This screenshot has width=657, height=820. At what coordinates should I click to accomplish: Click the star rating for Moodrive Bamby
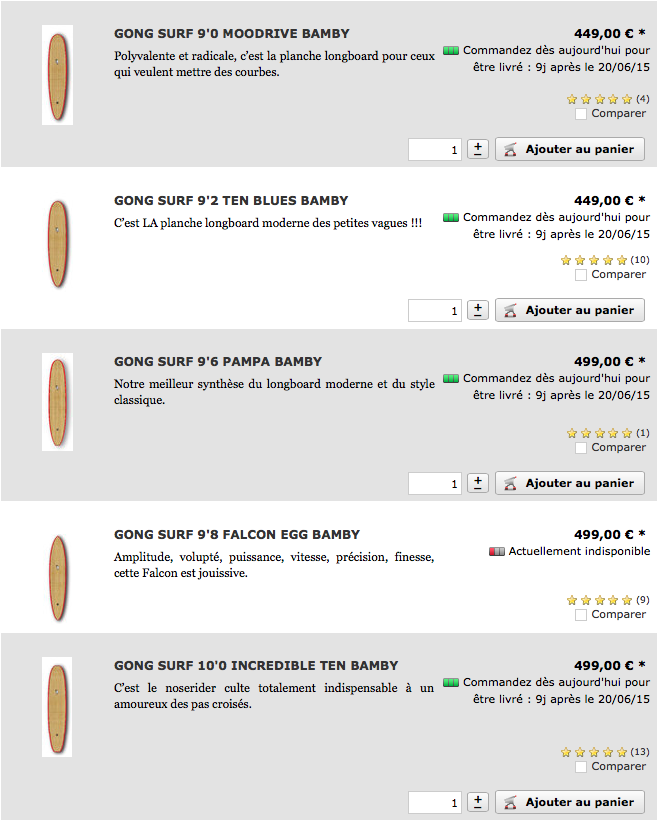[x=599, y=99]
